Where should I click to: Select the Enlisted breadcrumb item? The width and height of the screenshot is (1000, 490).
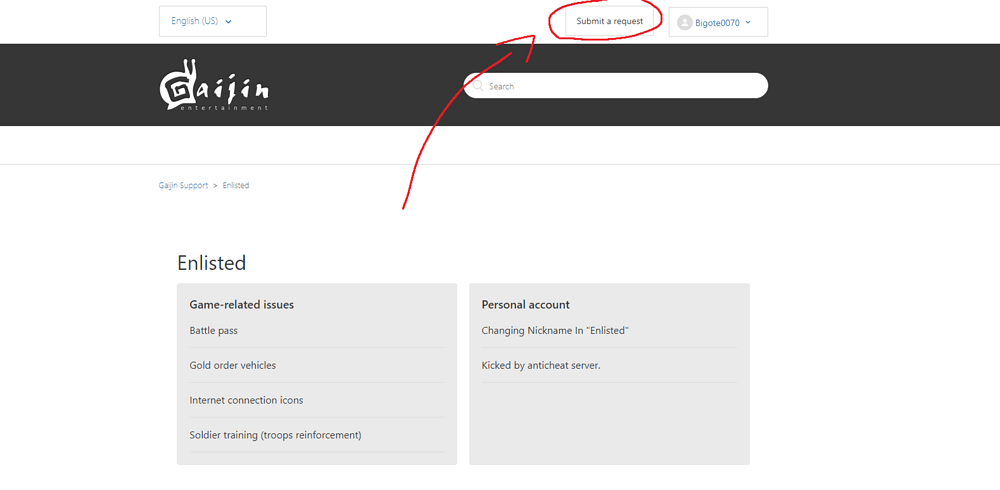[236, 185]
